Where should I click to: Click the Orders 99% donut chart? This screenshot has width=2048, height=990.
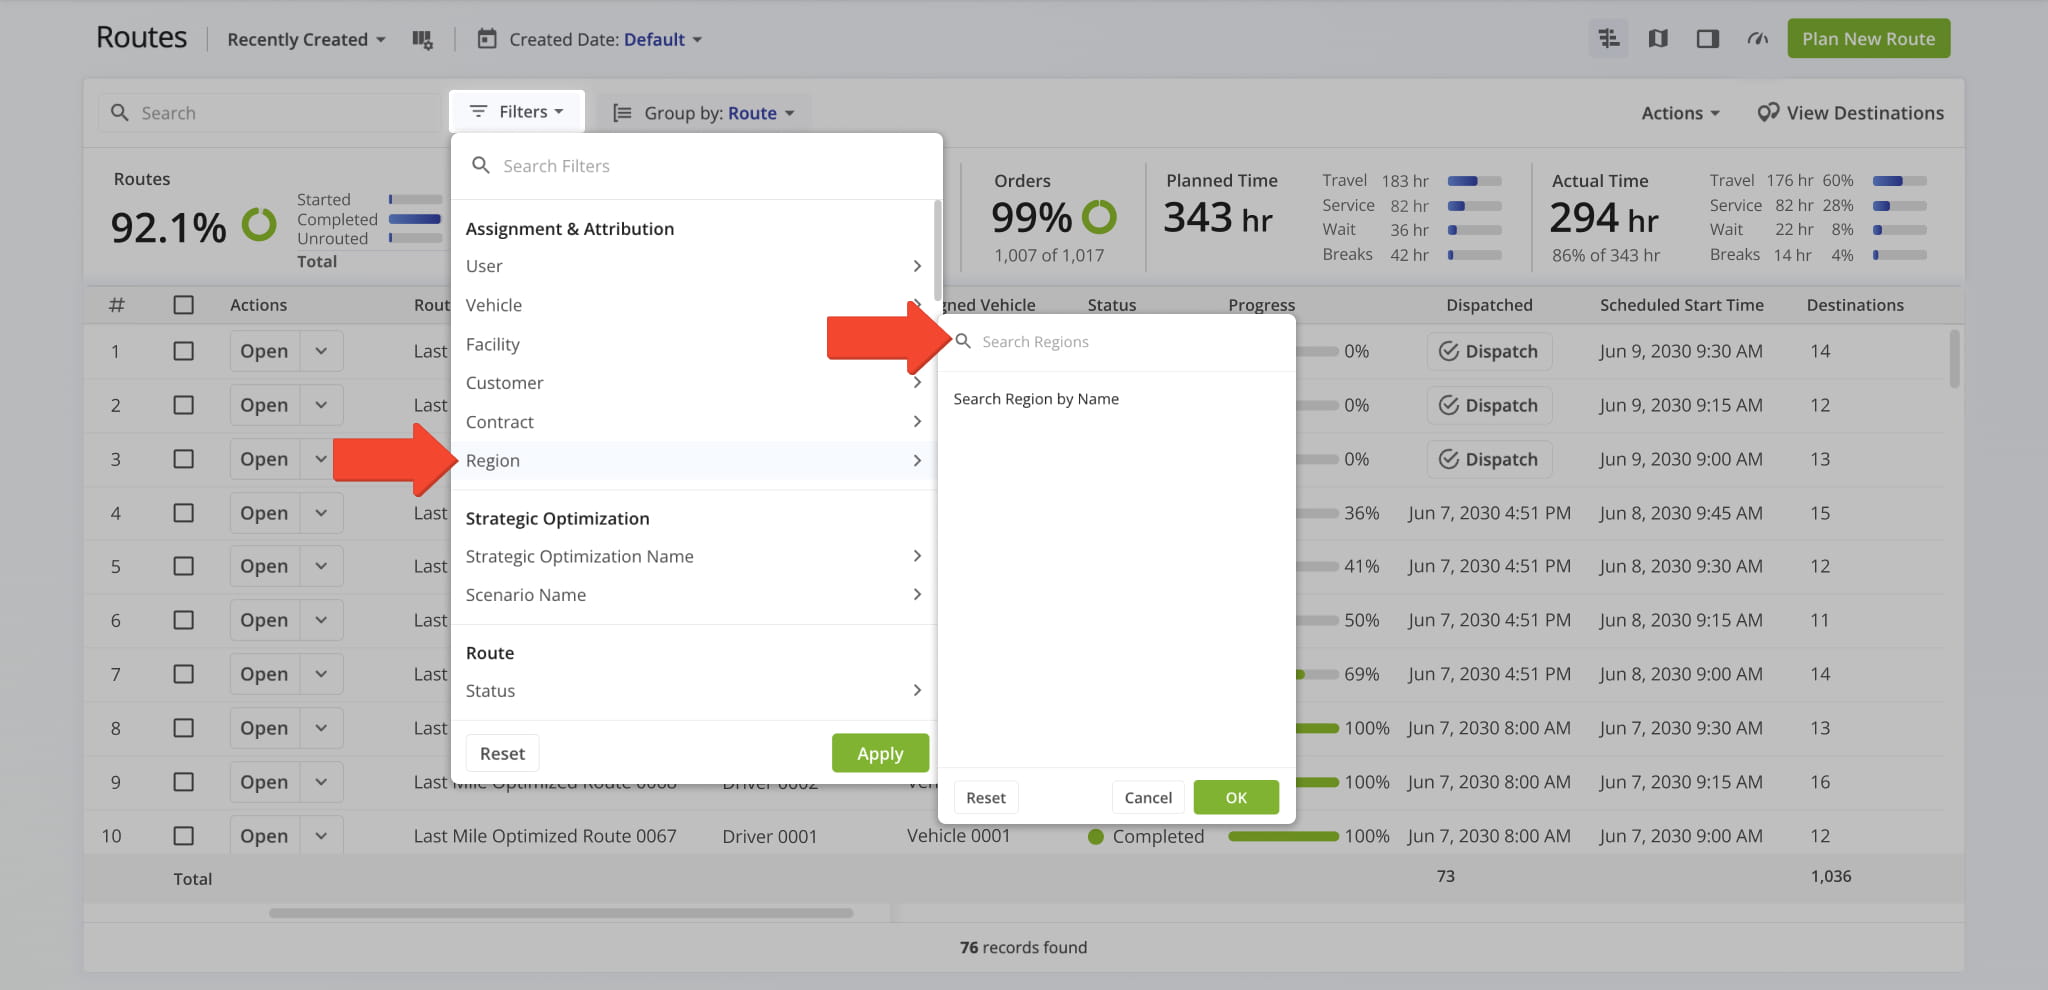pos(1100,216)
